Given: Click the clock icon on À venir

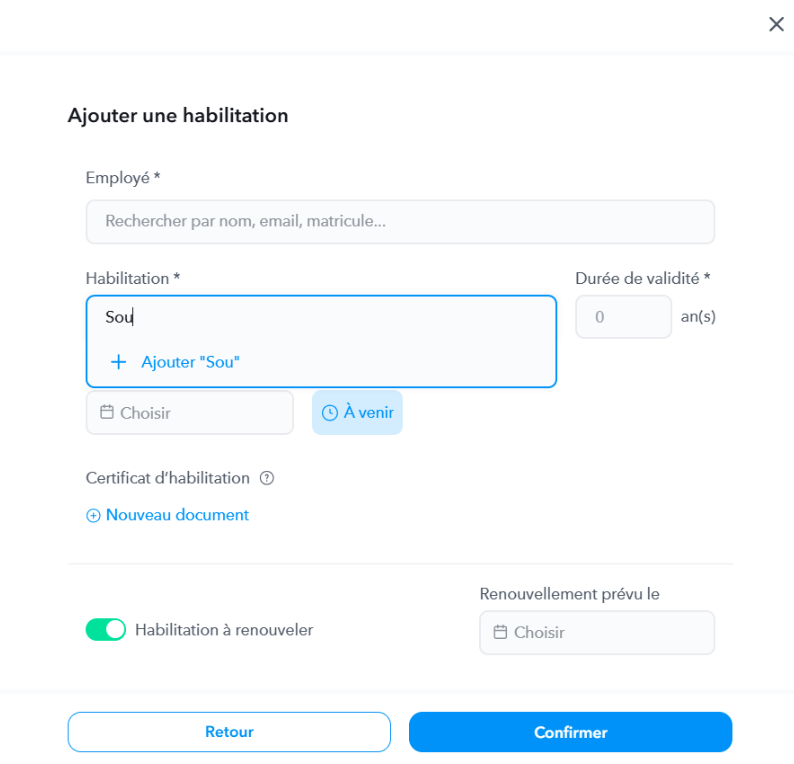Looking at the screenshot, I should click(x=330, y=413).
